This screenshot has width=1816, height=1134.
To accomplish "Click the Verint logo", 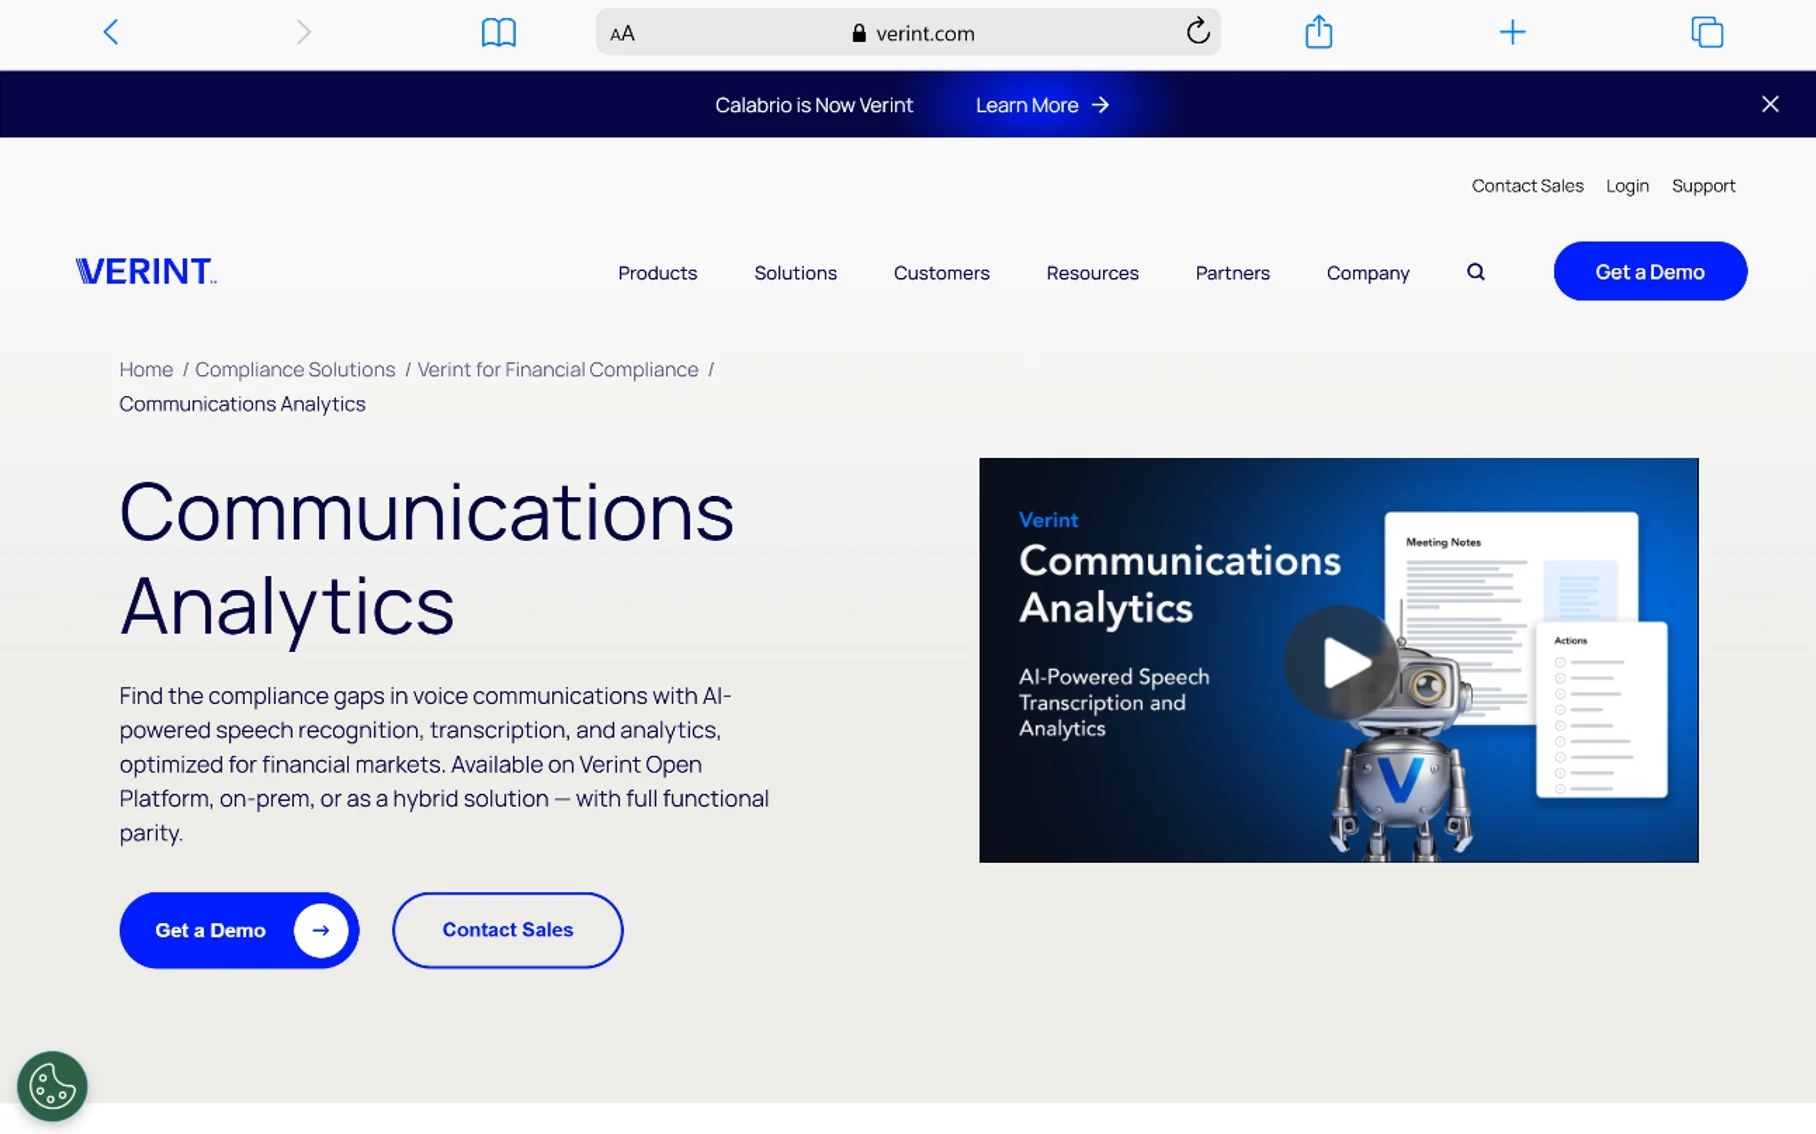I will tap(146, 271).
